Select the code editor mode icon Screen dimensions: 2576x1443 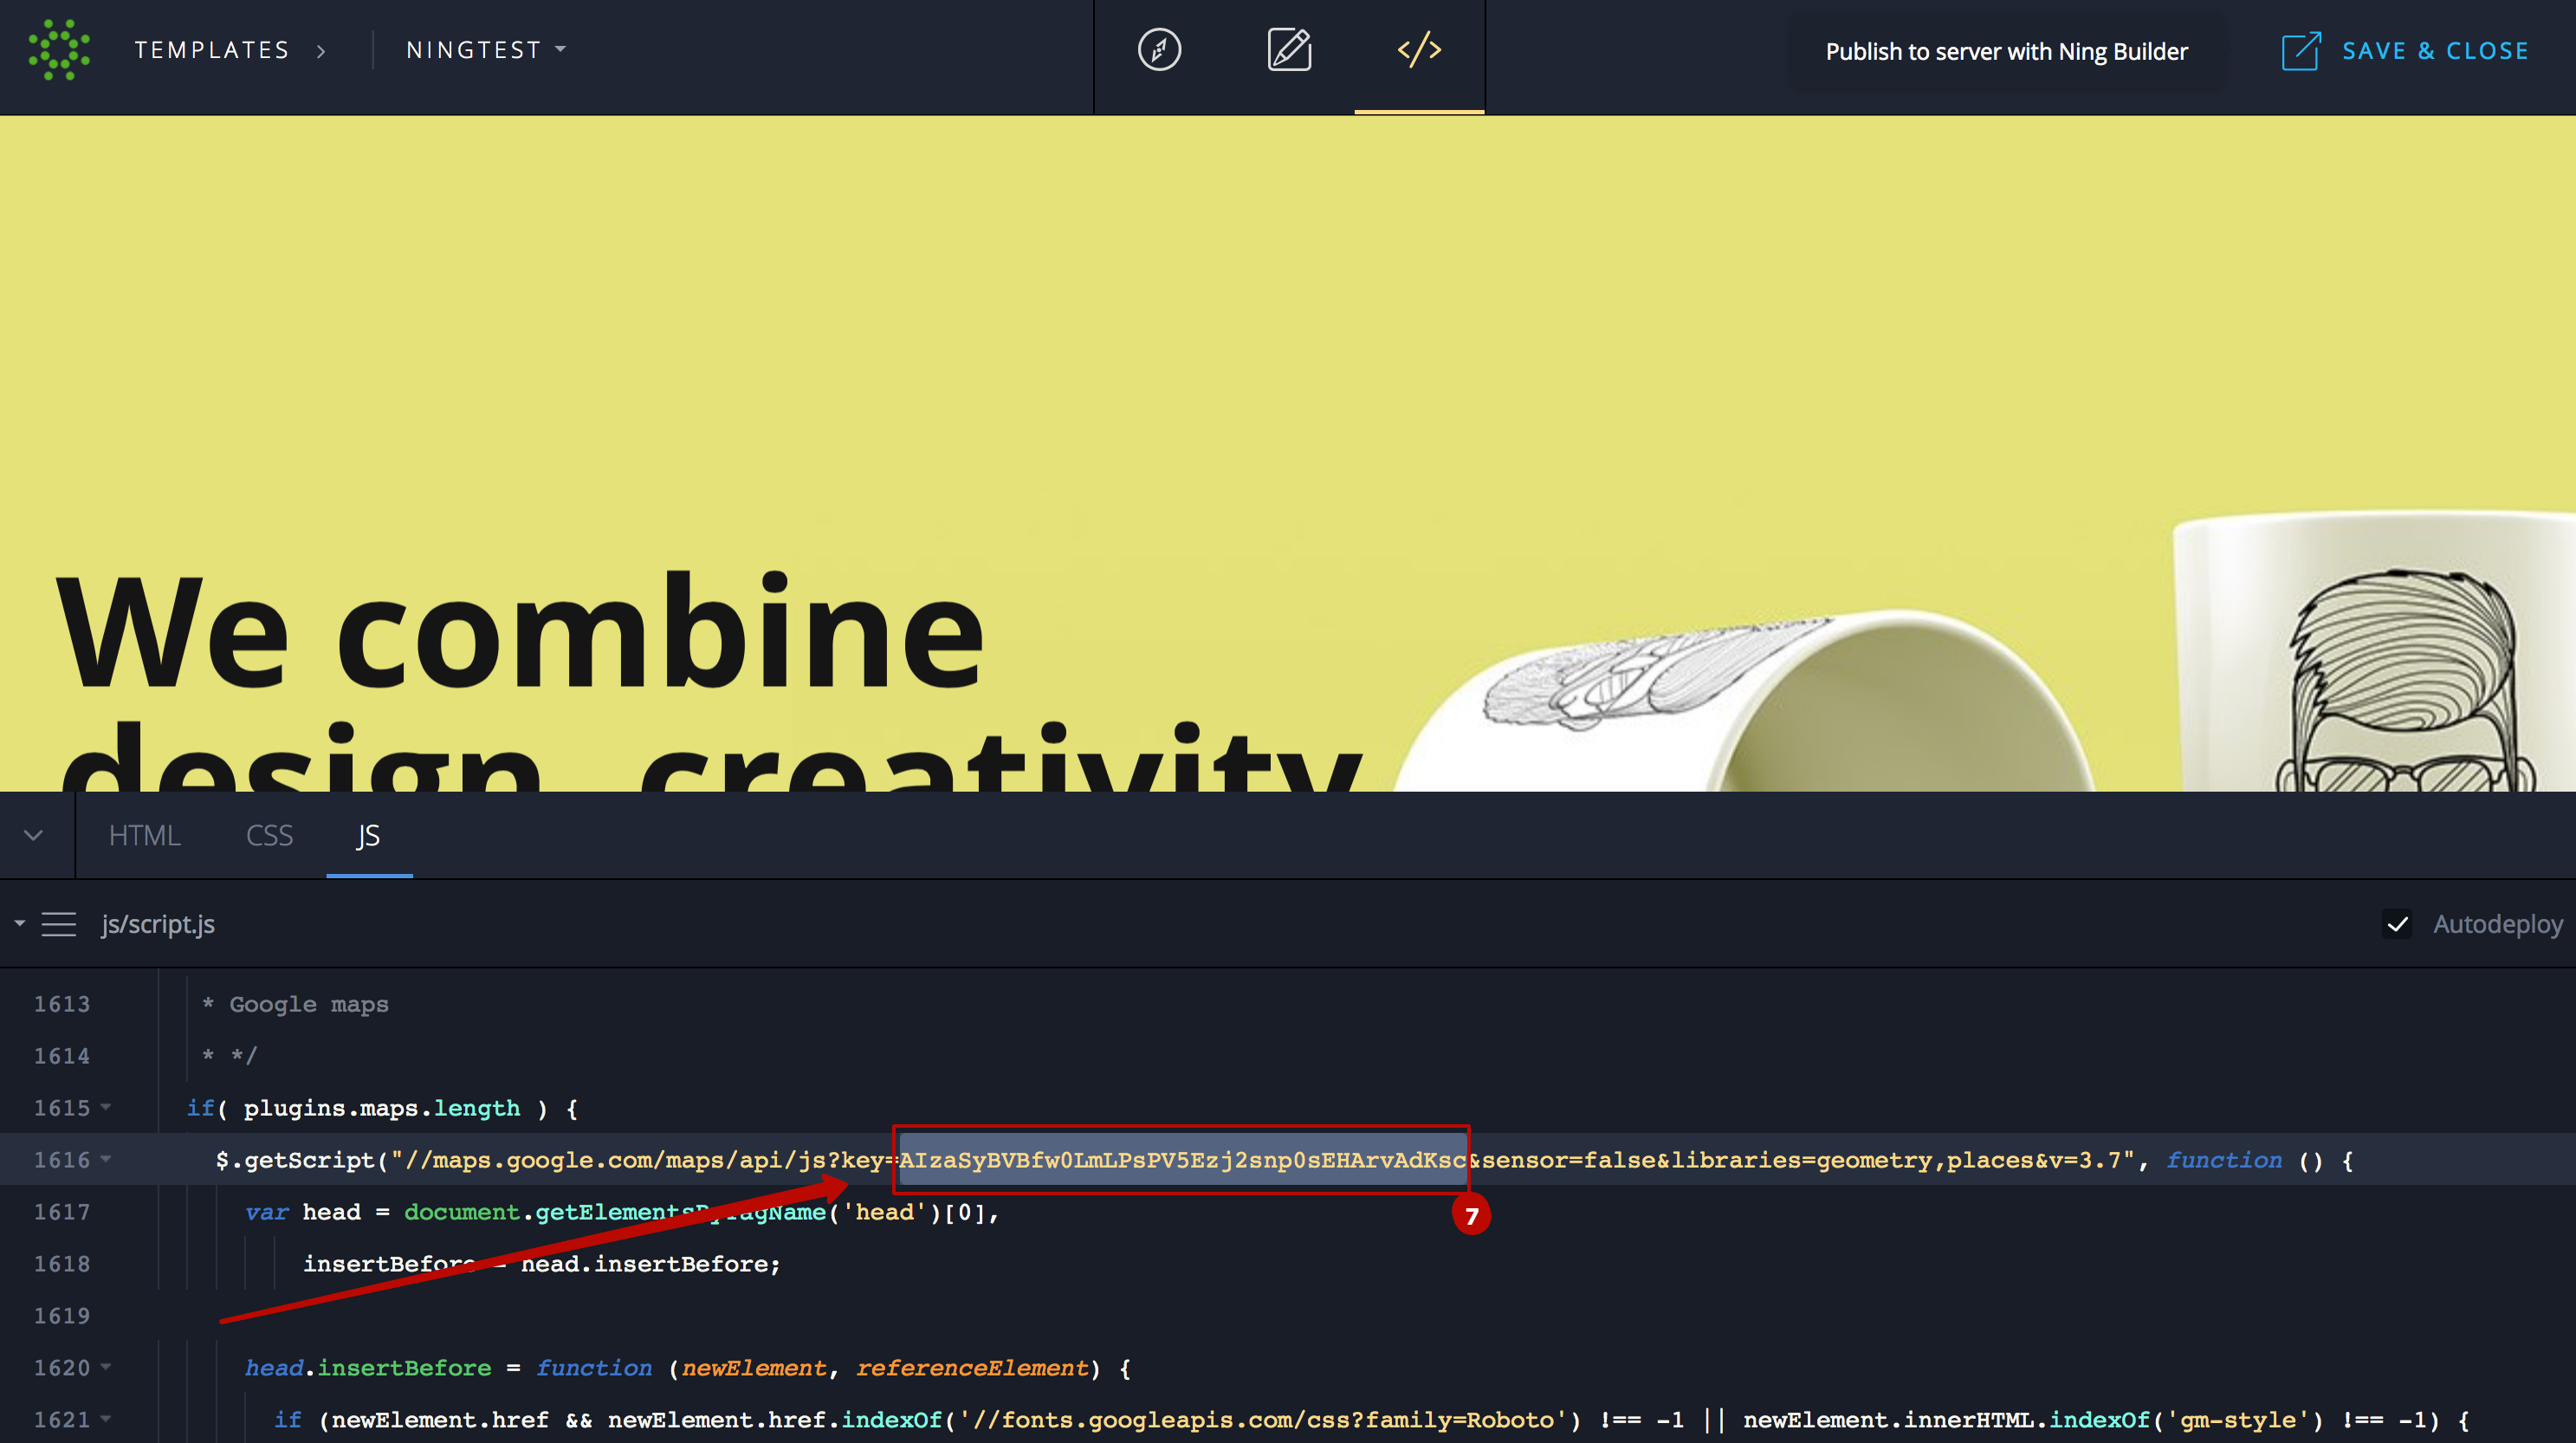pos(1419,50)
